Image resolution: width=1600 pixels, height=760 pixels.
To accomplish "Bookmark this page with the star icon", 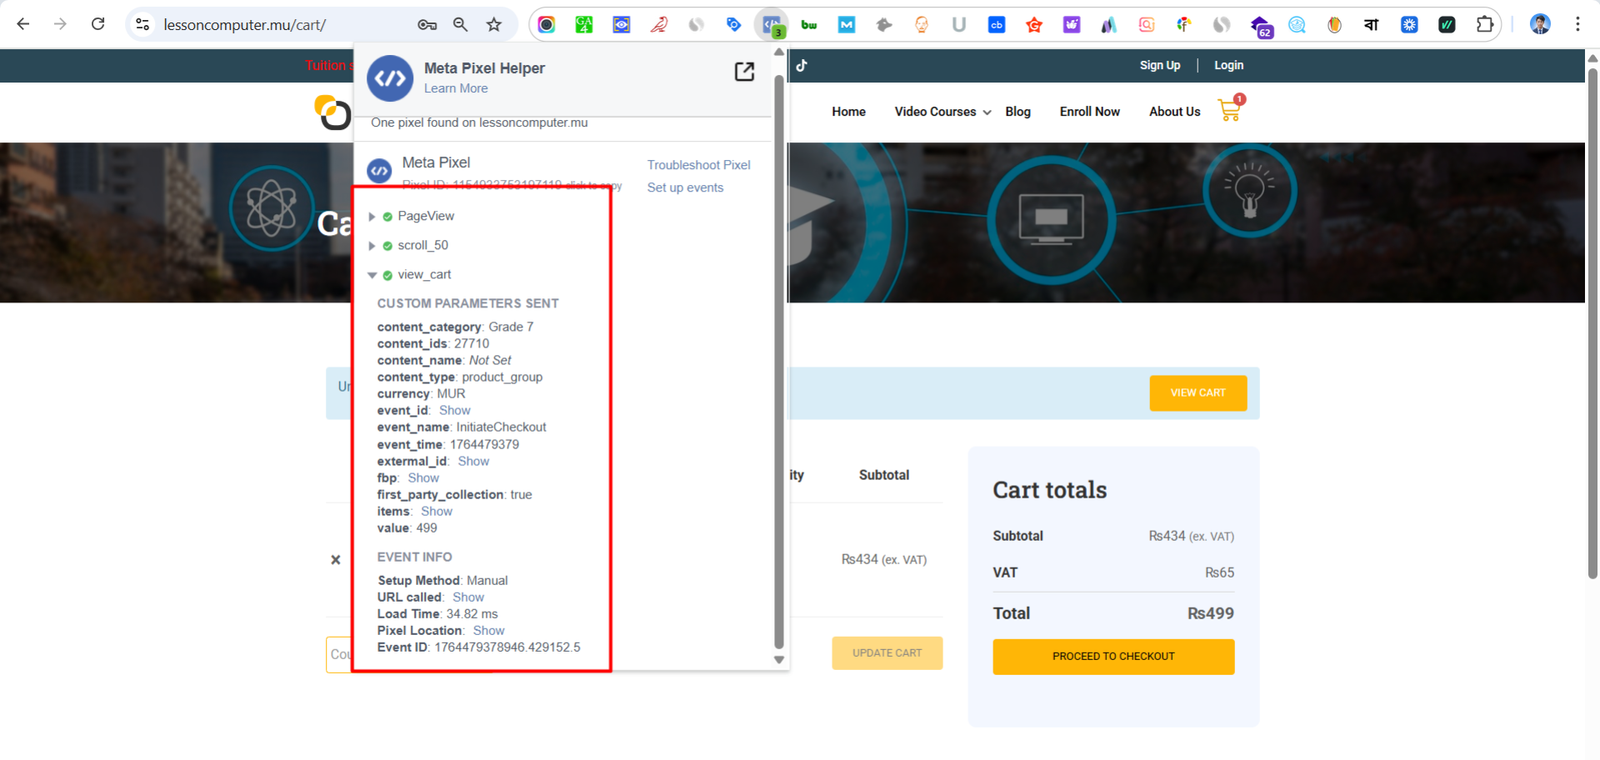I will (494, 25).
